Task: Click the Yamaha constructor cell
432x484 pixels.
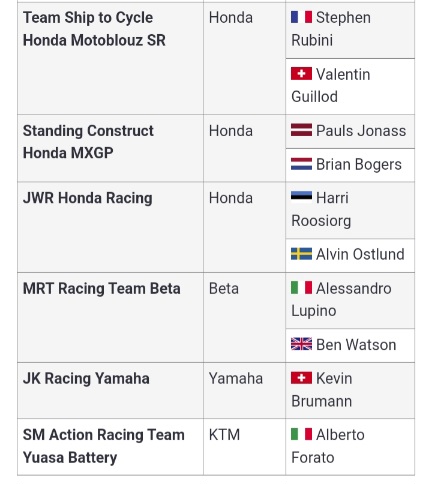Action: [244, 390]
